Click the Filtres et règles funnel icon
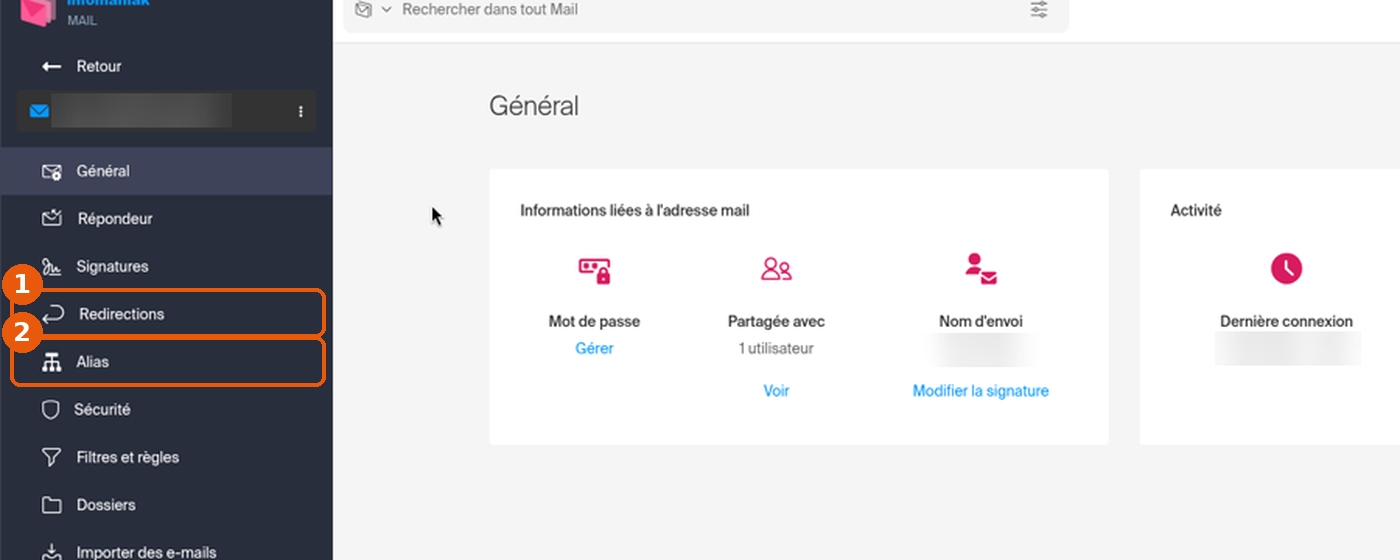 (51, 457)
